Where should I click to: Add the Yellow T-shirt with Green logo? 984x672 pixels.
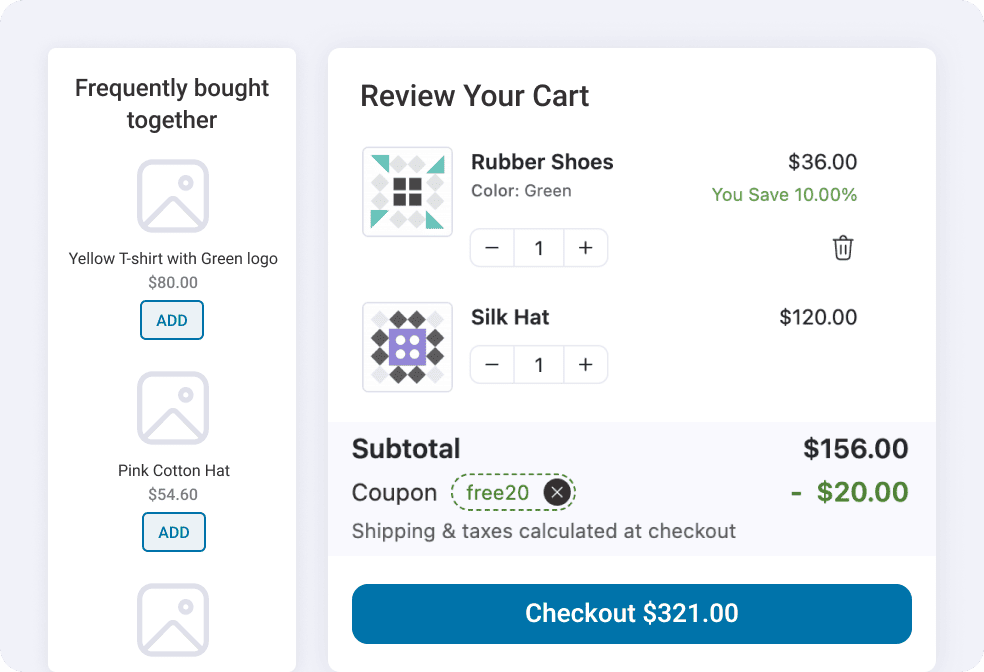coord(172,320)
